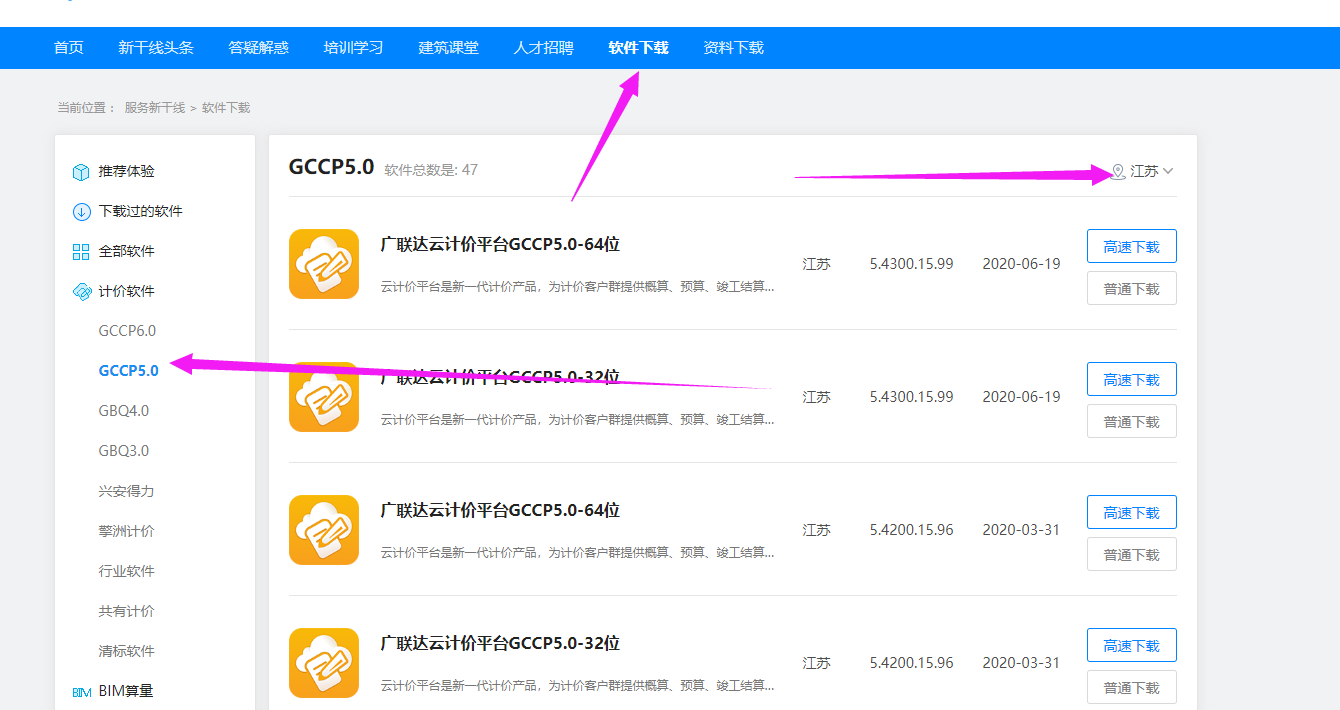1340x710 pixels.
Task: Select 清标软件 in the sidebar
Action: [x=127, y=651]
